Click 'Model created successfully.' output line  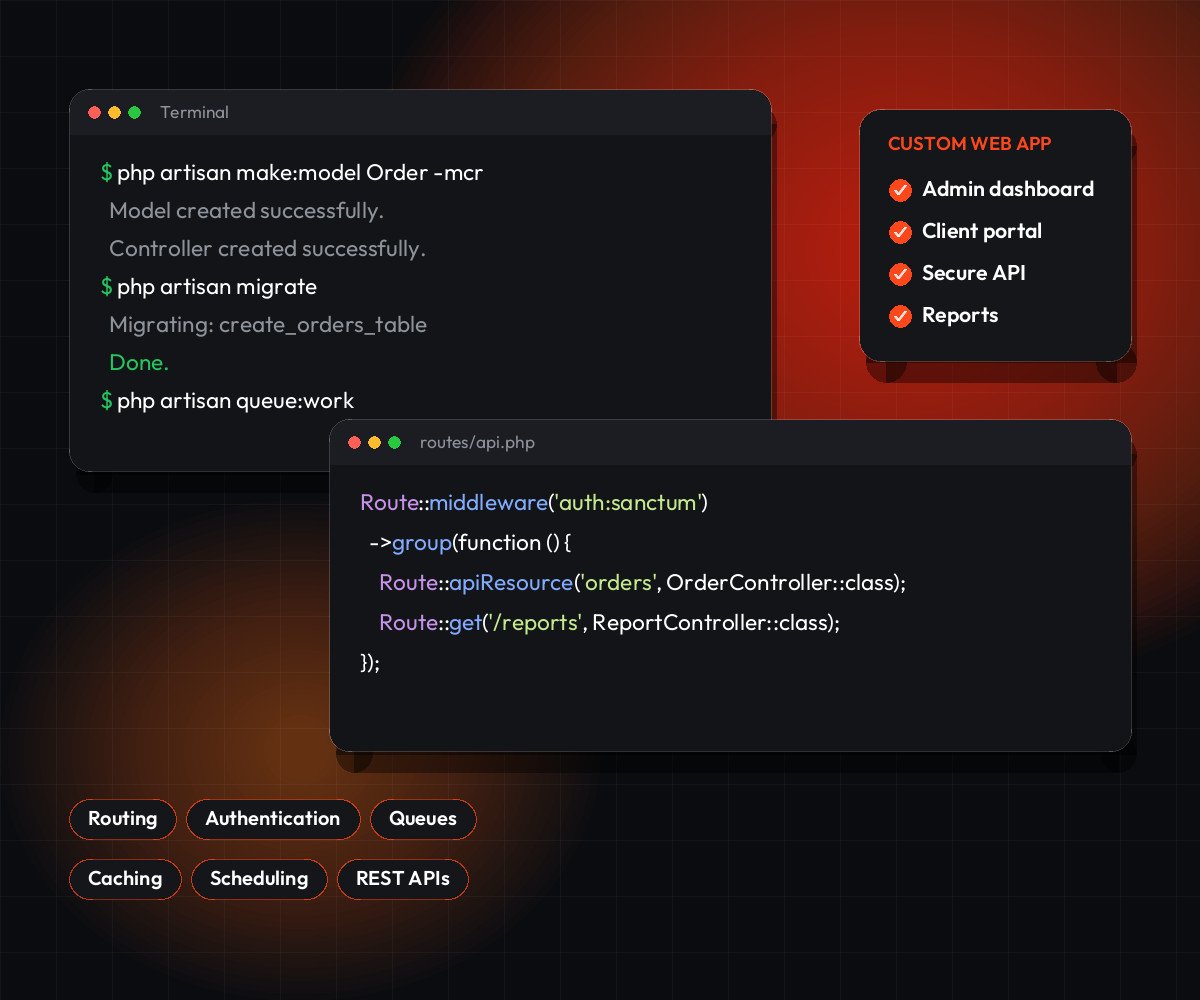(246, 211)
